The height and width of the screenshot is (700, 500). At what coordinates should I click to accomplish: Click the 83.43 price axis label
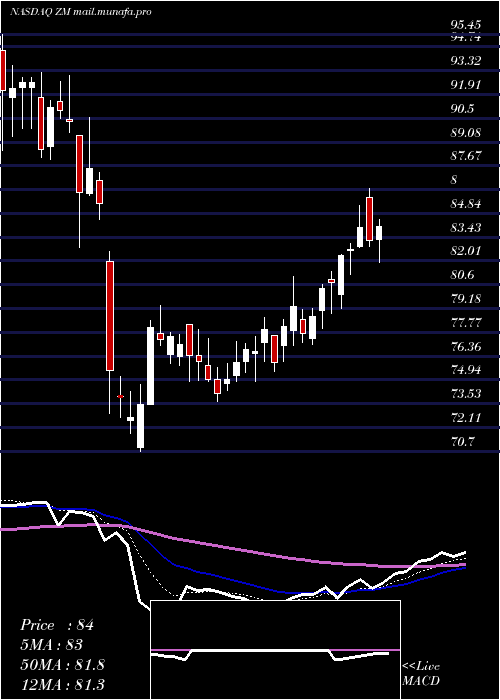[x=466, y=228]
